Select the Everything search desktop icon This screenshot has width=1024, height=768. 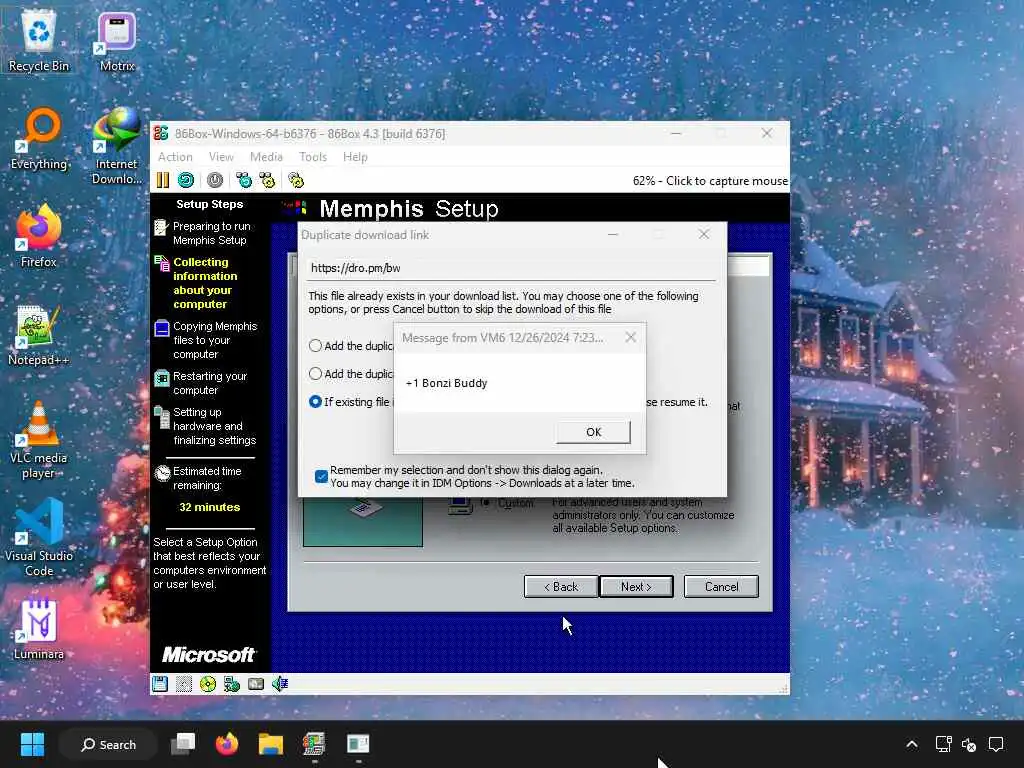39,138
